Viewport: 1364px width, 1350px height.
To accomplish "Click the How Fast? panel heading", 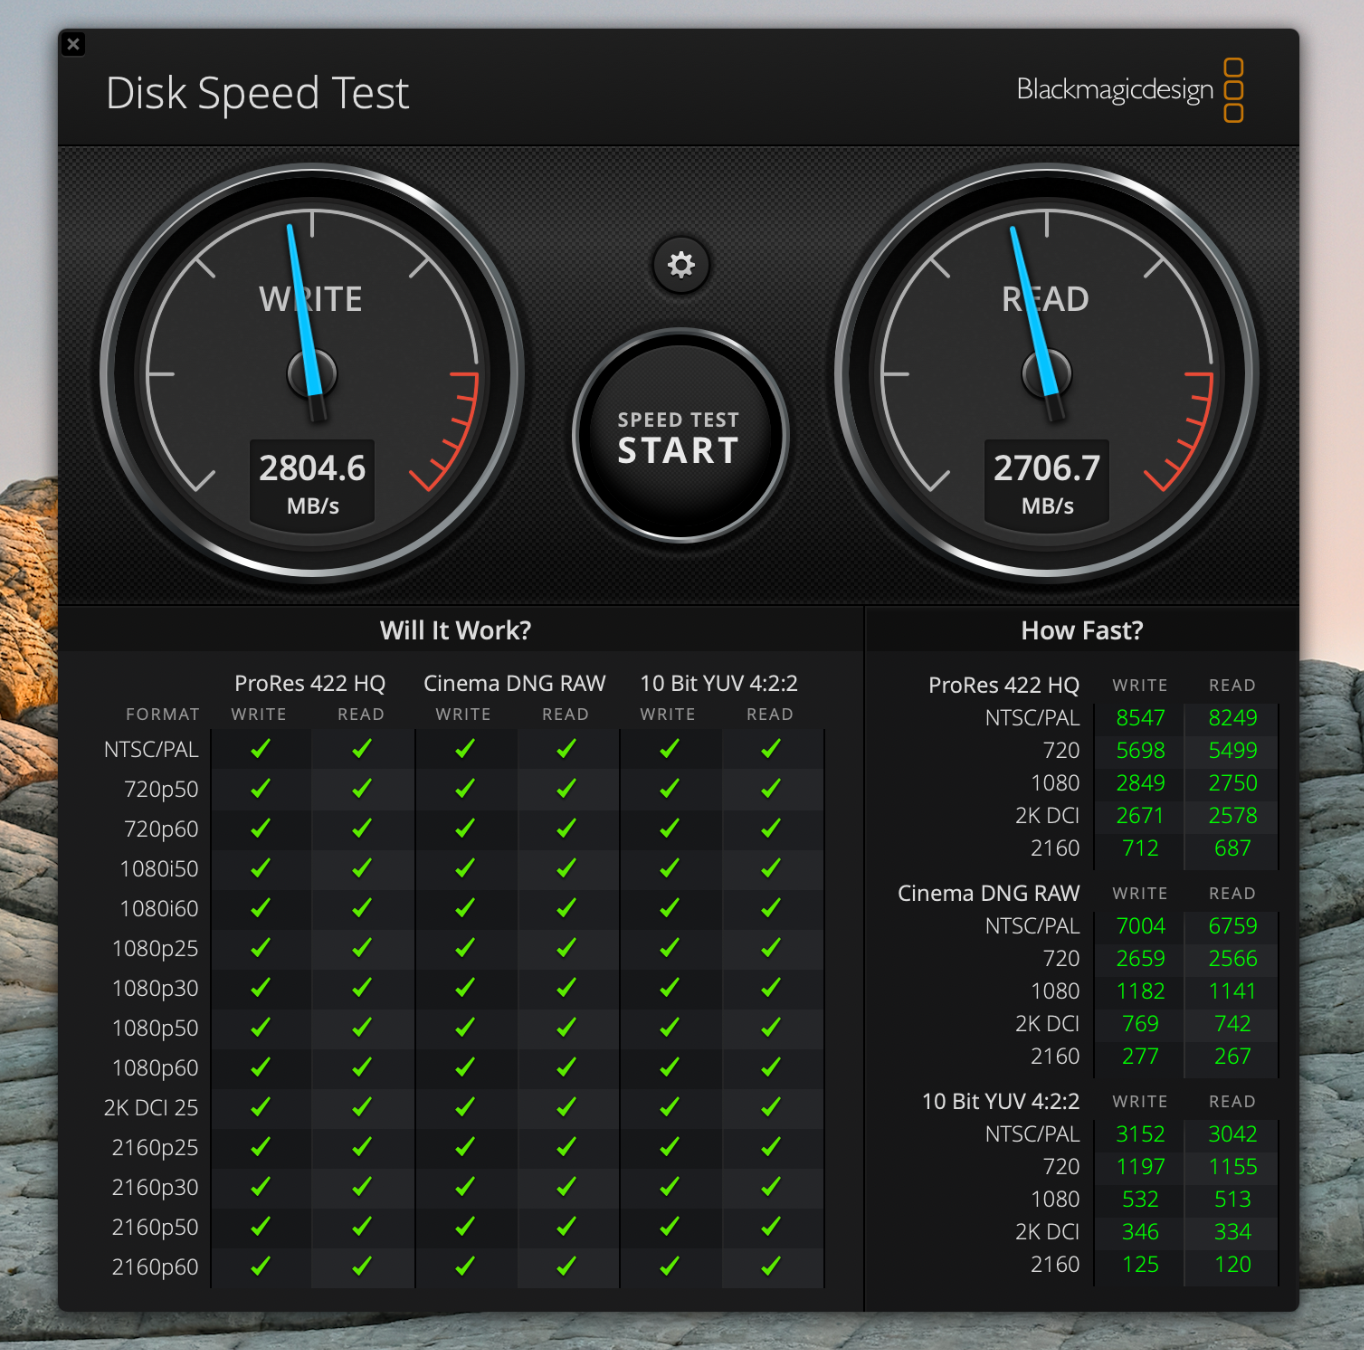I will [x=1082, y=631].
